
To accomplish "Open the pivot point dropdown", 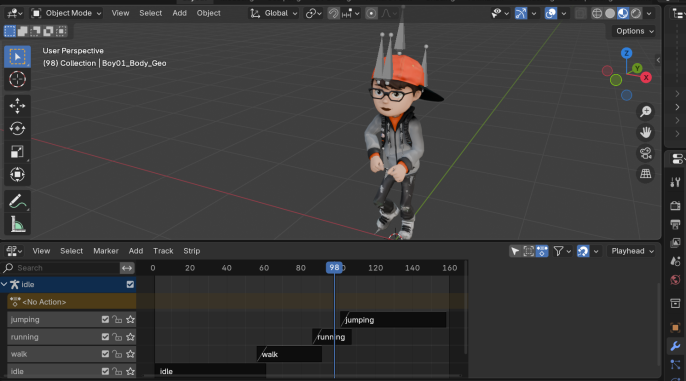I will (x=314, y=14).
